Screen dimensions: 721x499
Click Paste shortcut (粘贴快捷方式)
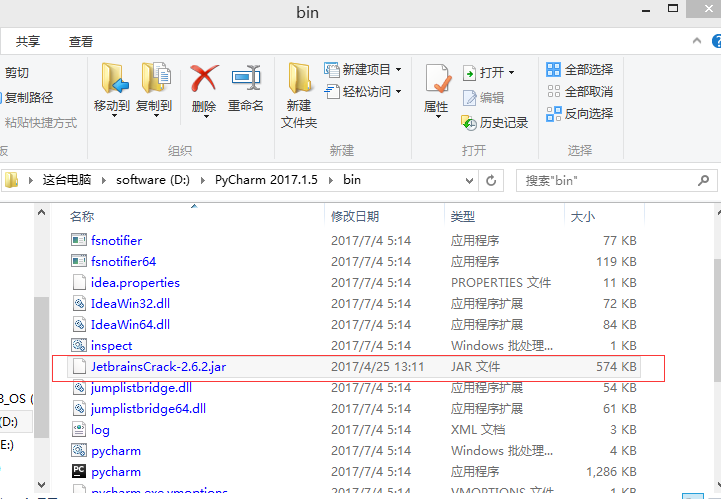(x=40, y=122)
